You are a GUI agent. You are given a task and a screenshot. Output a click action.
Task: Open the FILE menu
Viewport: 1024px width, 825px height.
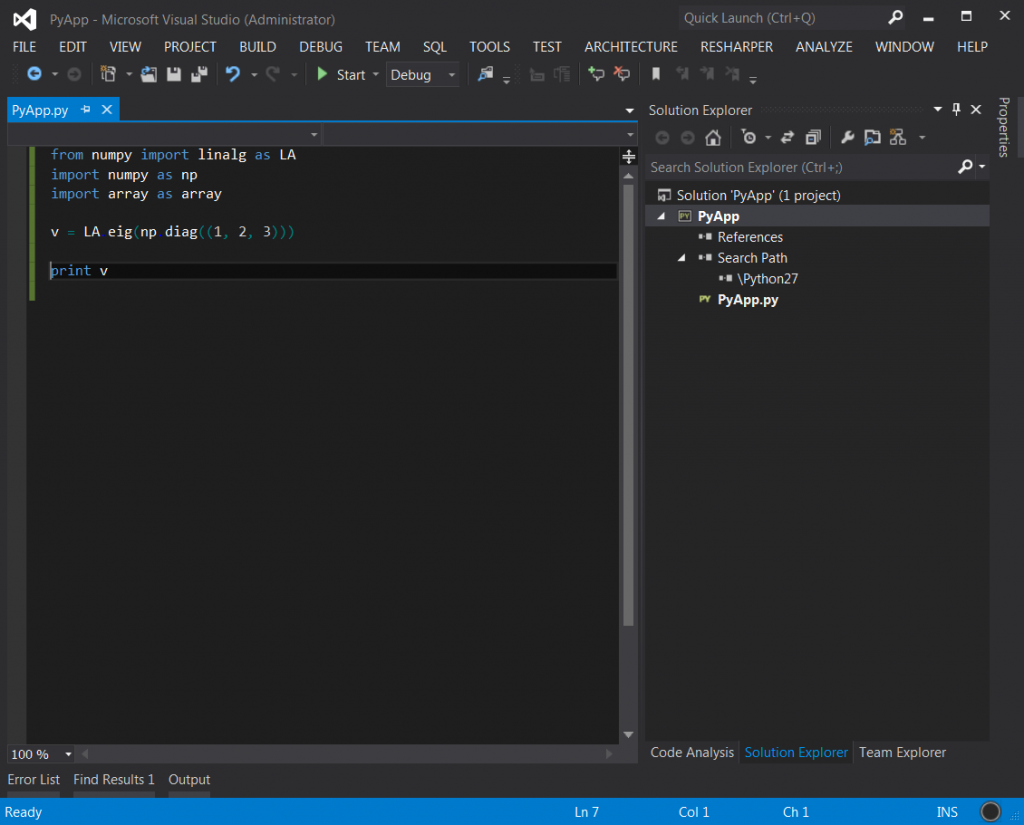pyautogui.click(x=25, y=47)
